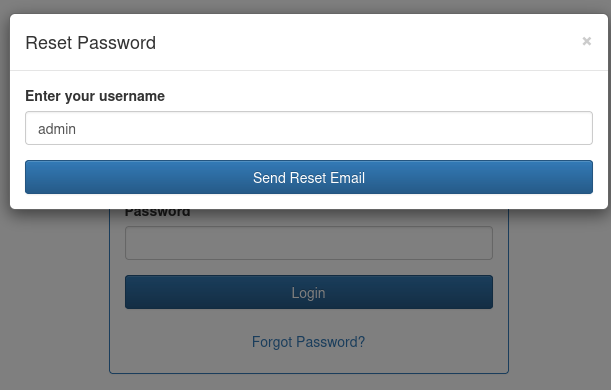
Task: Close the Reset Password dialog
Action: pyautogui.click(x=586, y=41)
